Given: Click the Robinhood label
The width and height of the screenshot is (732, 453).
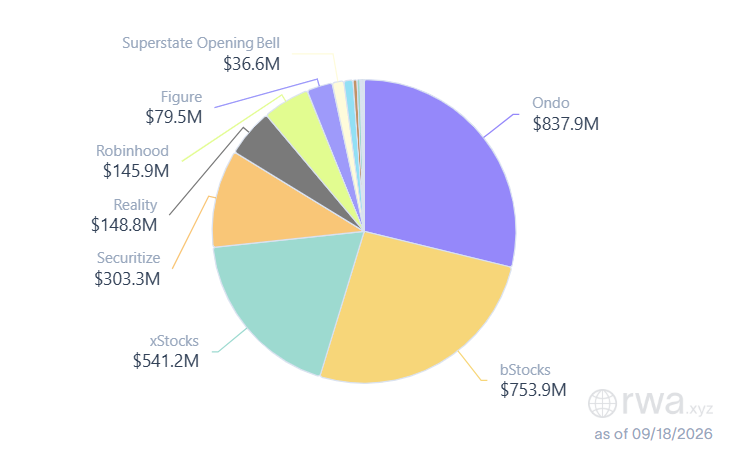Looking at the screenshot, I should pos(132,151).
